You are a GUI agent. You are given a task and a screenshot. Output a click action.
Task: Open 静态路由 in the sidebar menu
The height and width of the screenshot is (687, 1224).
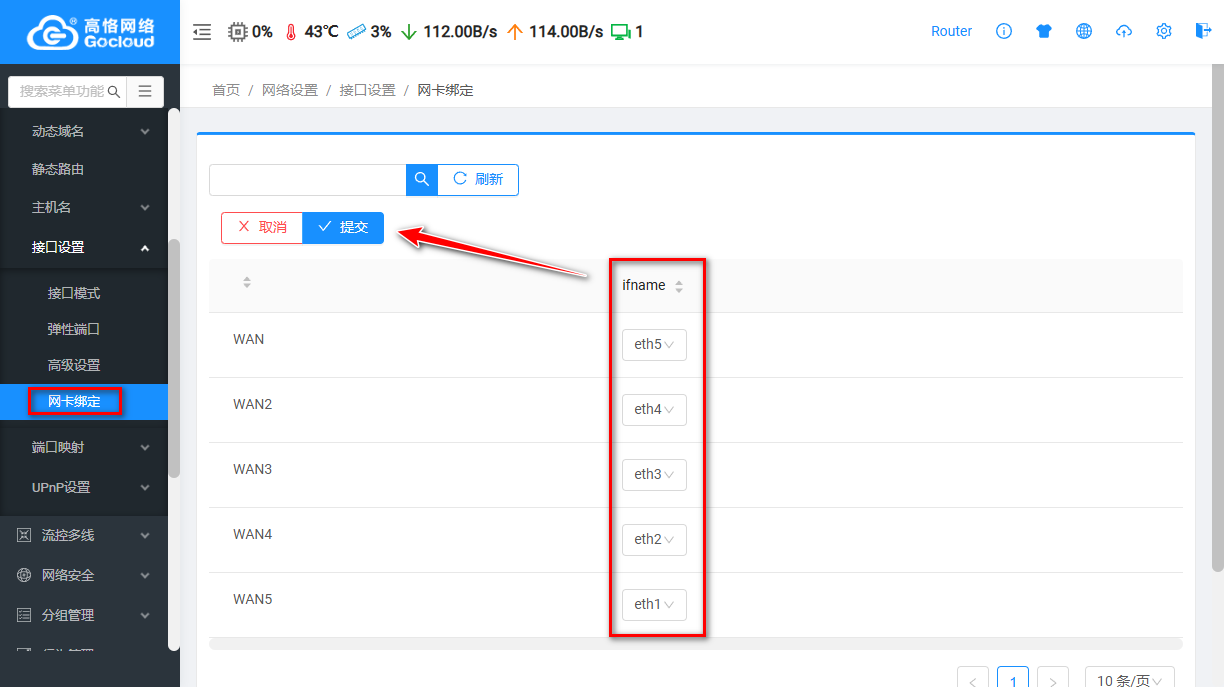58,169
